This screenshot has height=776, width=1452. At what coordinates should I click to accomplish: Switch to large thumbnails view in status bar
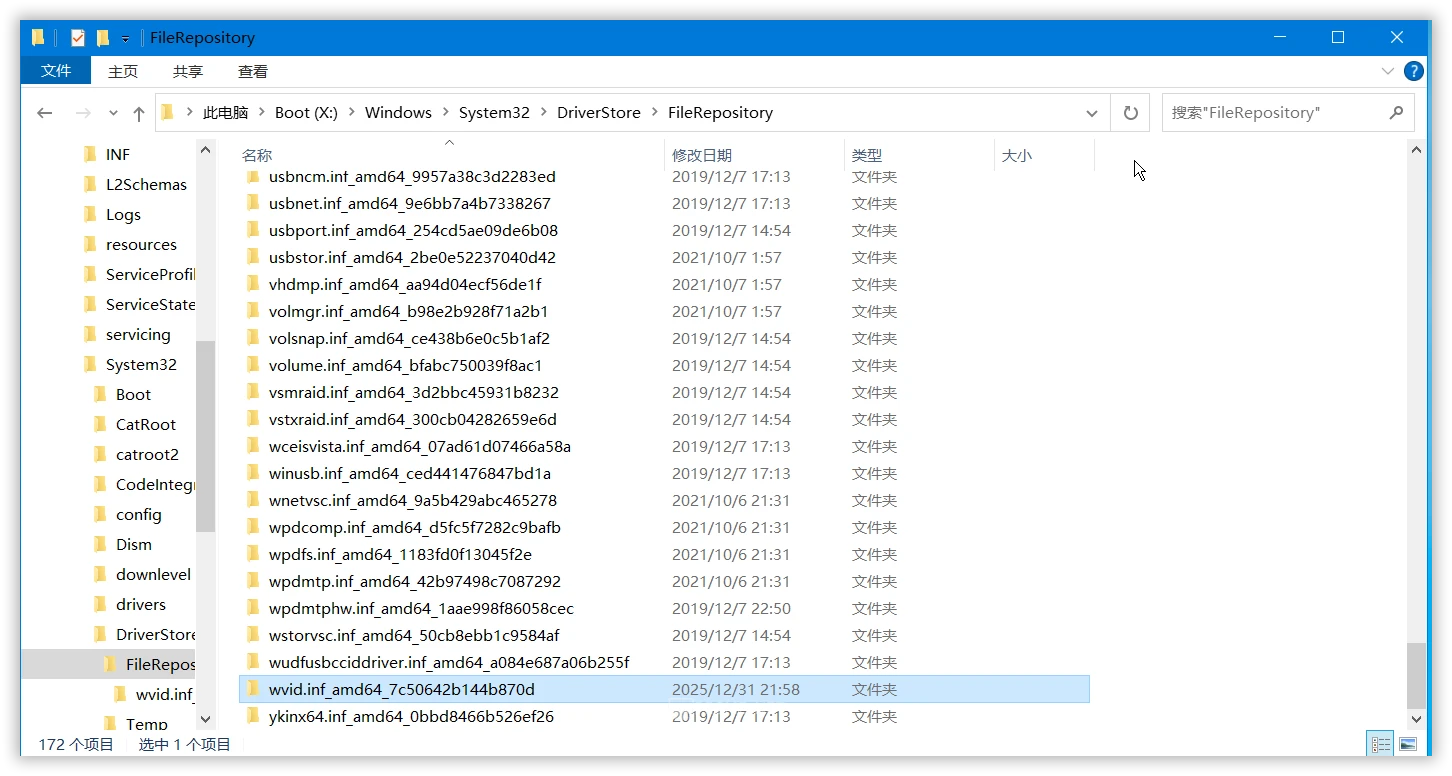click(x=1408, y=743)
